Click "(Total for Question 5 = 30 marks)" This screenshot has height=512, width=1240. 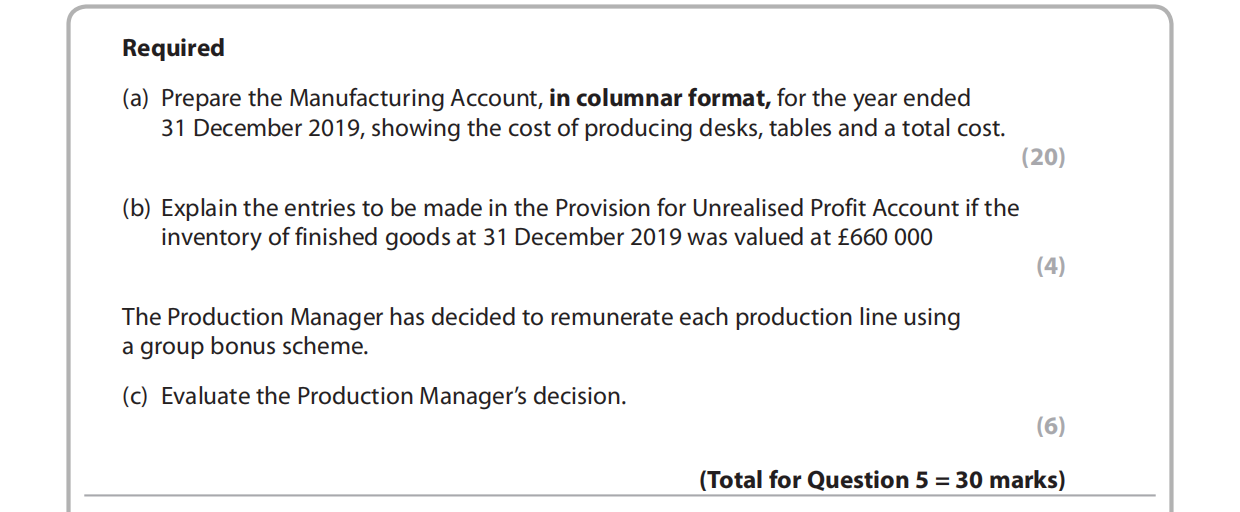pos(881,480)
